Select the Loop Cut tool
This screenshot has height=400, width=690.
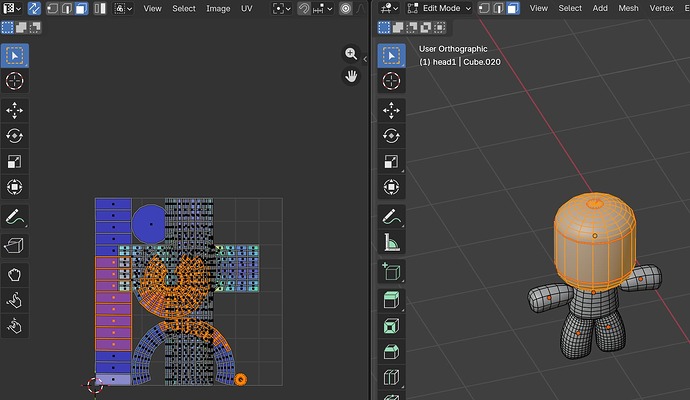point(391,377)
